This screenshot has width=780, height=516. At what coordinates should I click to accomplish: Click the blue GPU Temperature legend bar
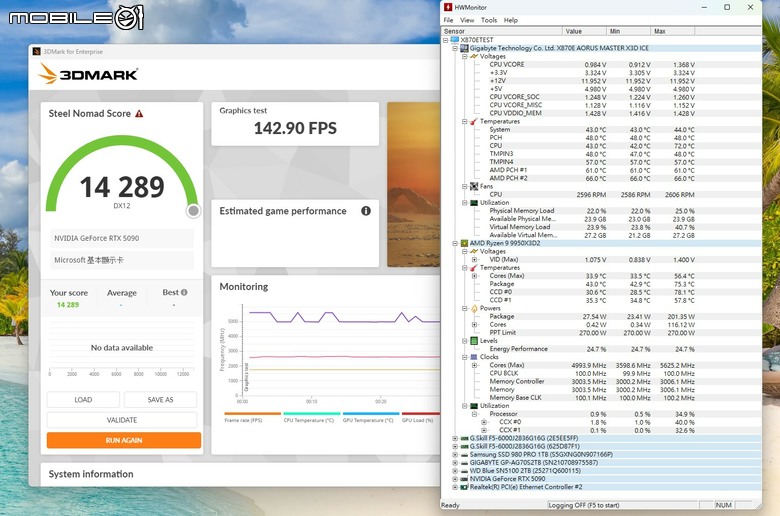click(x=371, y=413)
